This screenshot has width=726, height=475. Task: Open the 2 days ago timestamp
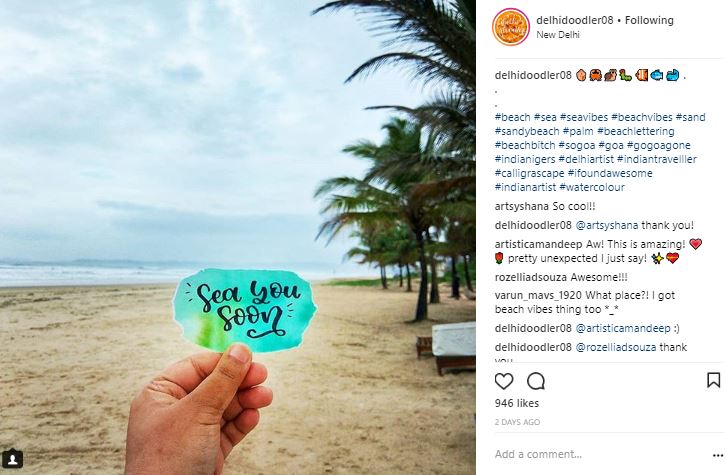[x=517, y=422]
